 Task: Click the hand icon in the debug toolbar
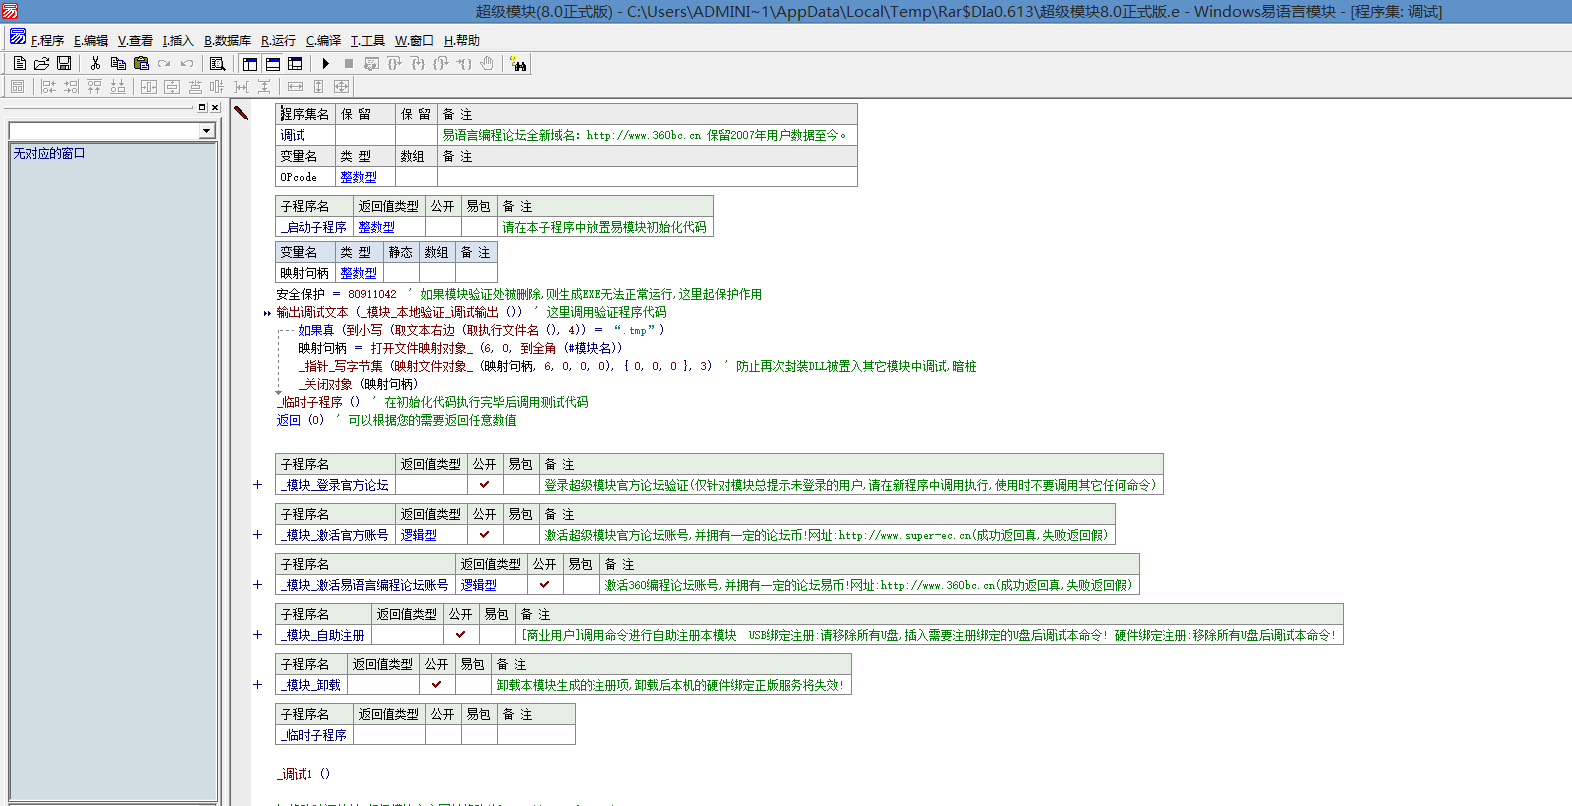487,63
